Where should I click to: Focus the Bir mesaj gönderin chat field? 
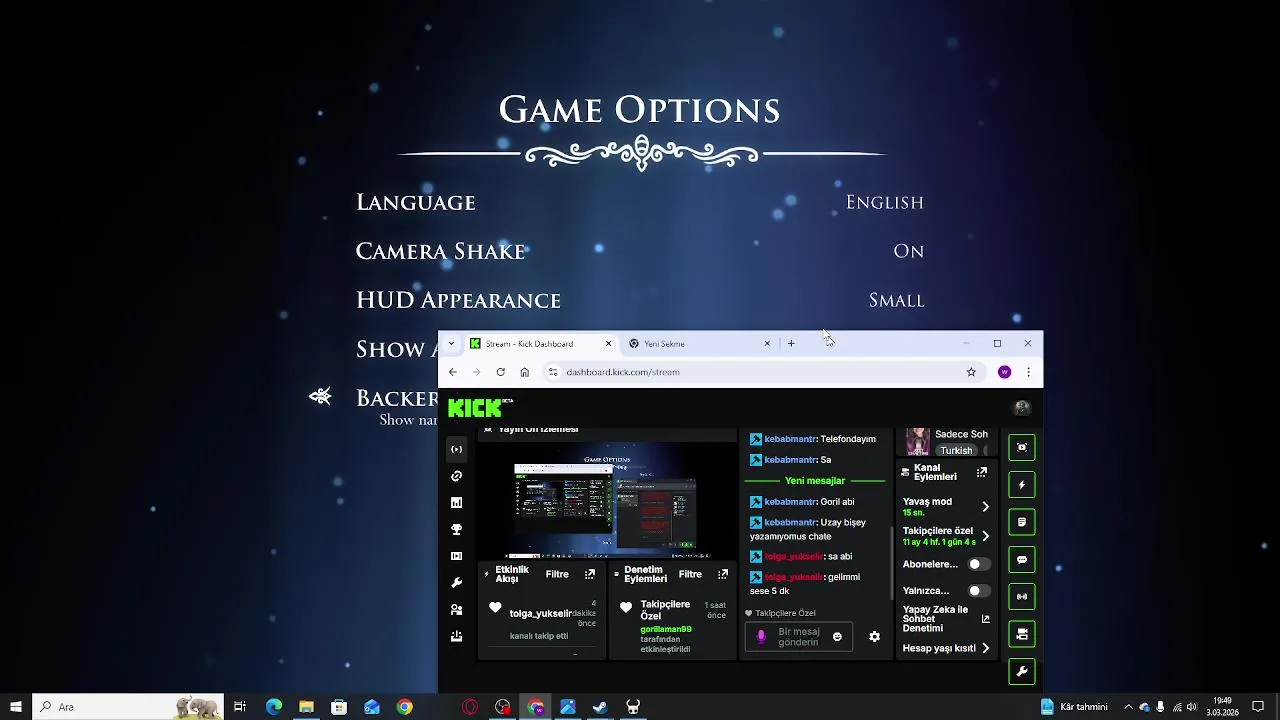[799, 637]
